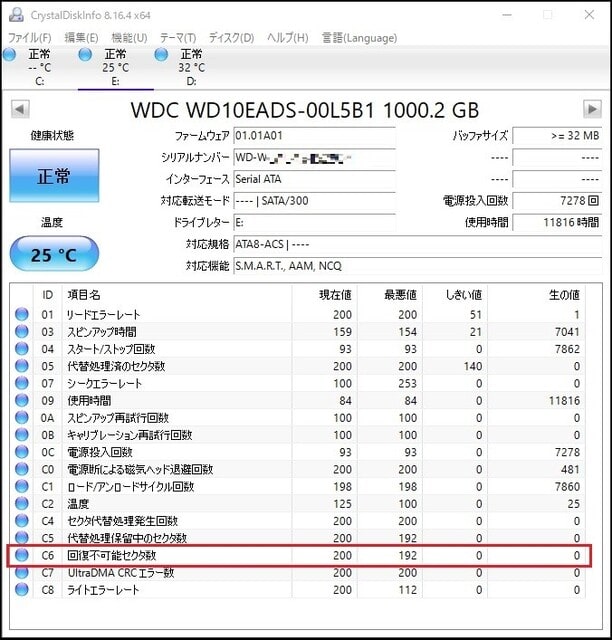Open the 機能(U) menu
The image size is (612, 640).
coord(129,38)
